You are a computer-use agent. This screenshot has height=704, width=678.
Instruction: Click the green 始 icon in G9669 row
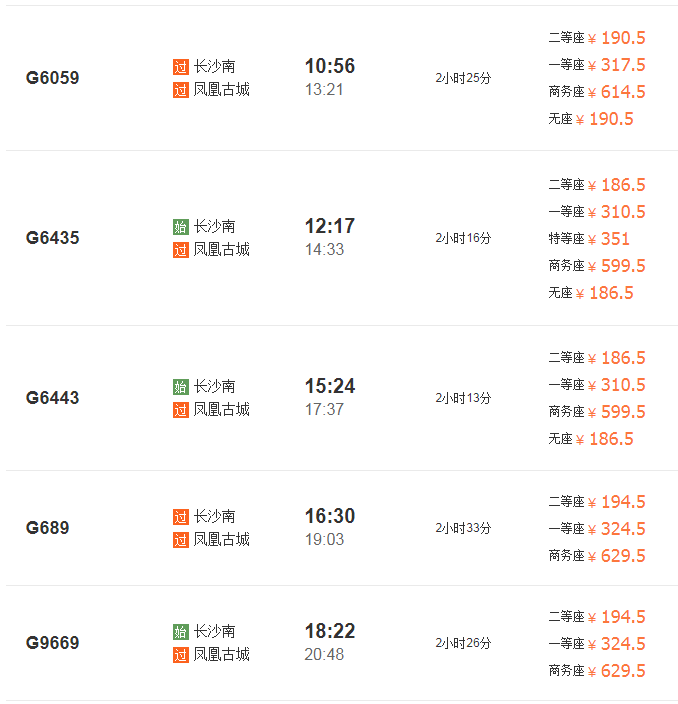click(x=180, y=632)
